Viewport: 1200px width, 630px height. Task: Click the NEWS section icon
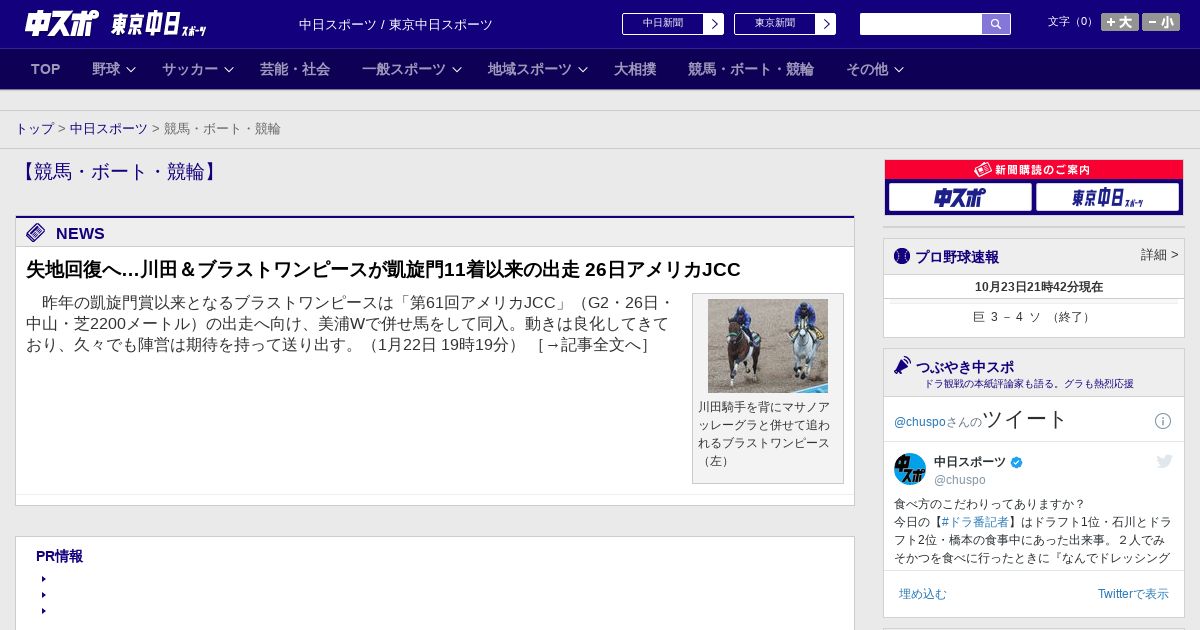[x=36, y=233]
